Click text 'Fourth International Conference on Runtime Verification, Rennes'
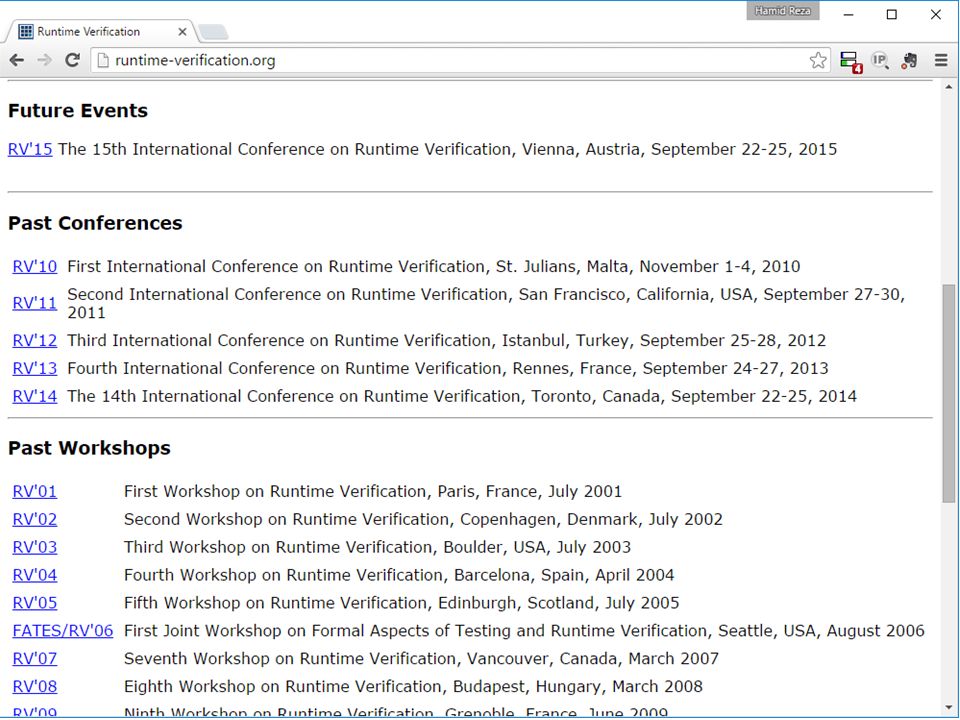Image resolution: width=960 pixels, height=720 pixels. pos(318,369)
